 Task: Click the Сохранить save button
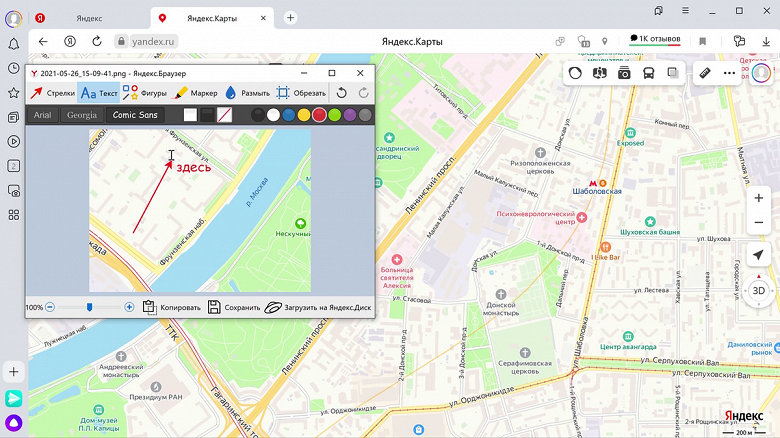[x=234, y=307]
